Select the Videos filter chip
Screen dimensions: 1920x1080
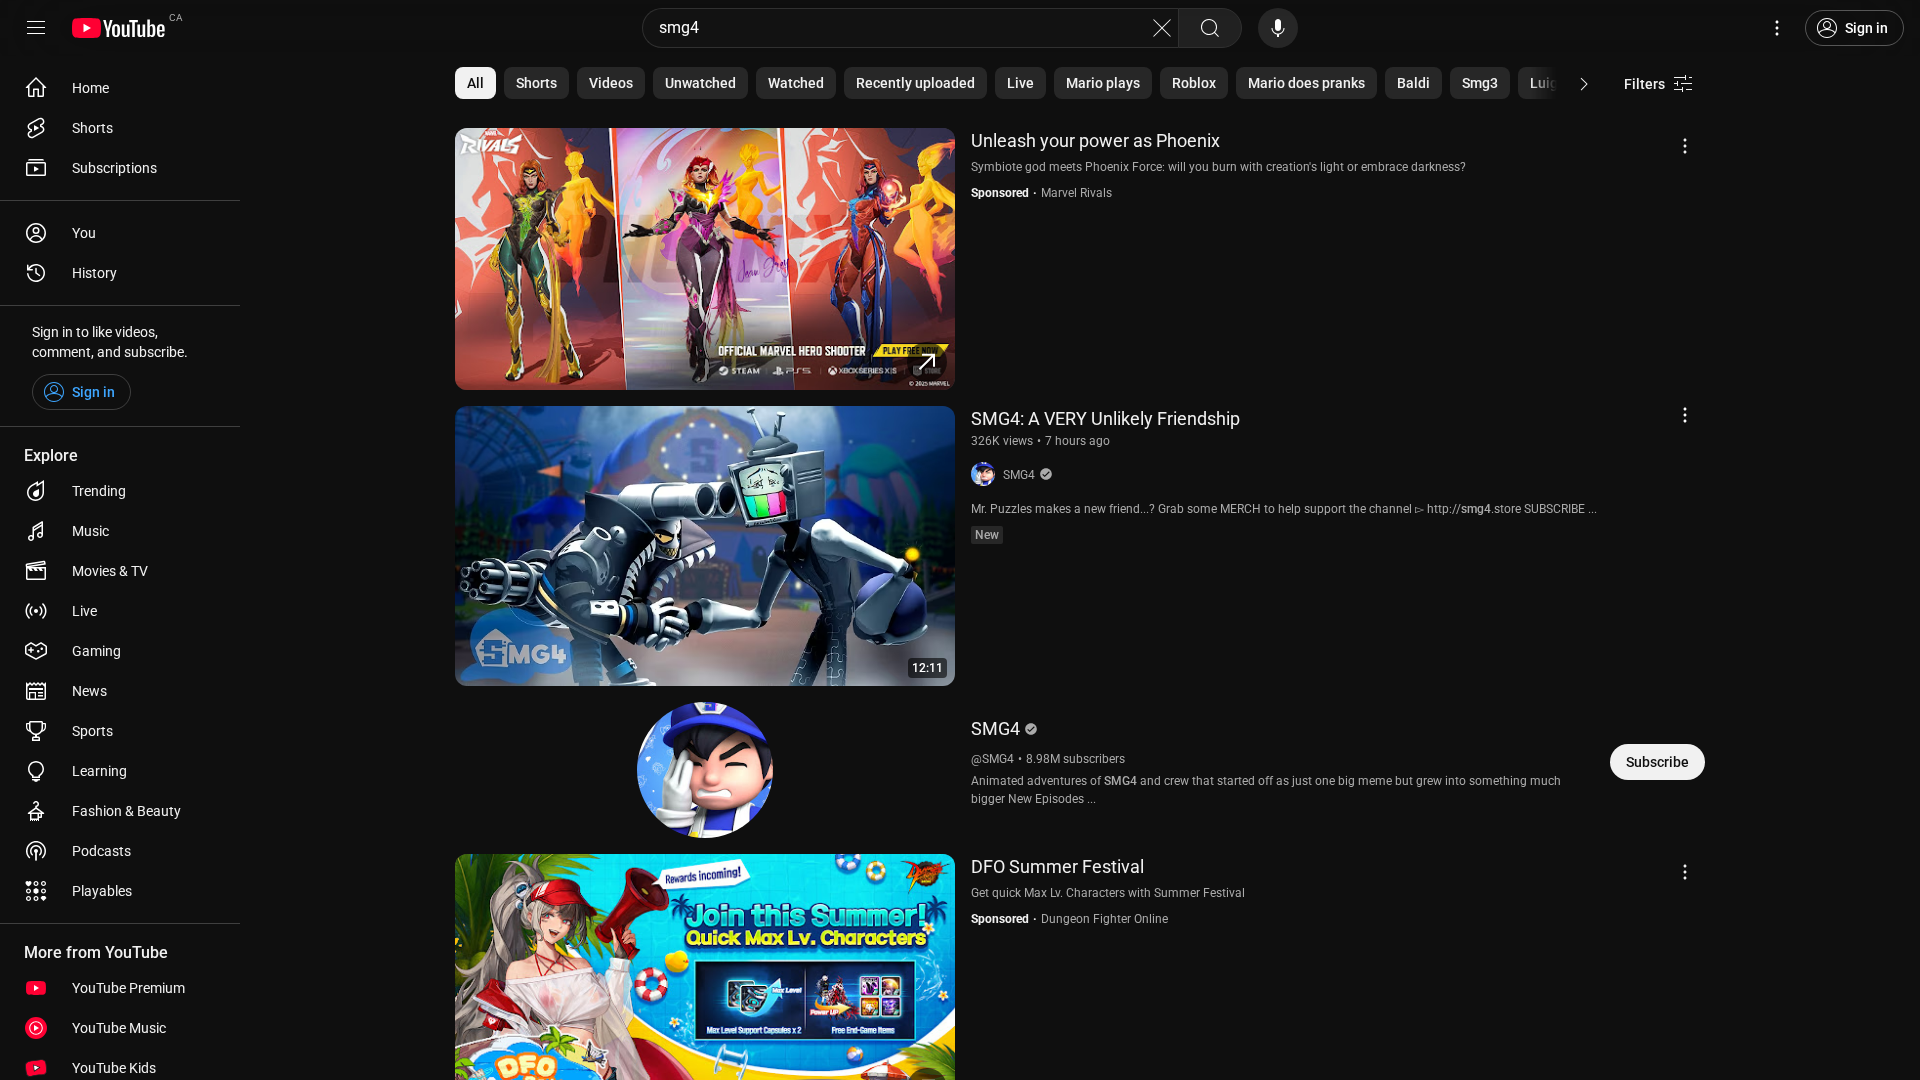pyautogui.click(x=611, y=83)
